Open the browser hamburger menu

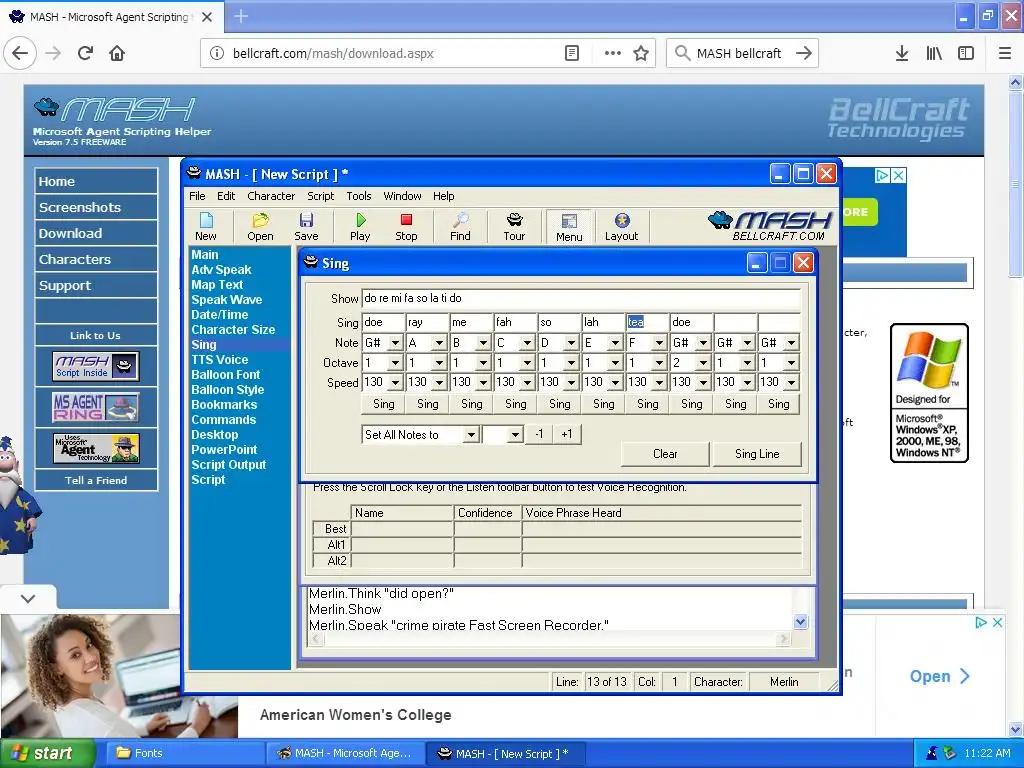[x=1005, y=53]
